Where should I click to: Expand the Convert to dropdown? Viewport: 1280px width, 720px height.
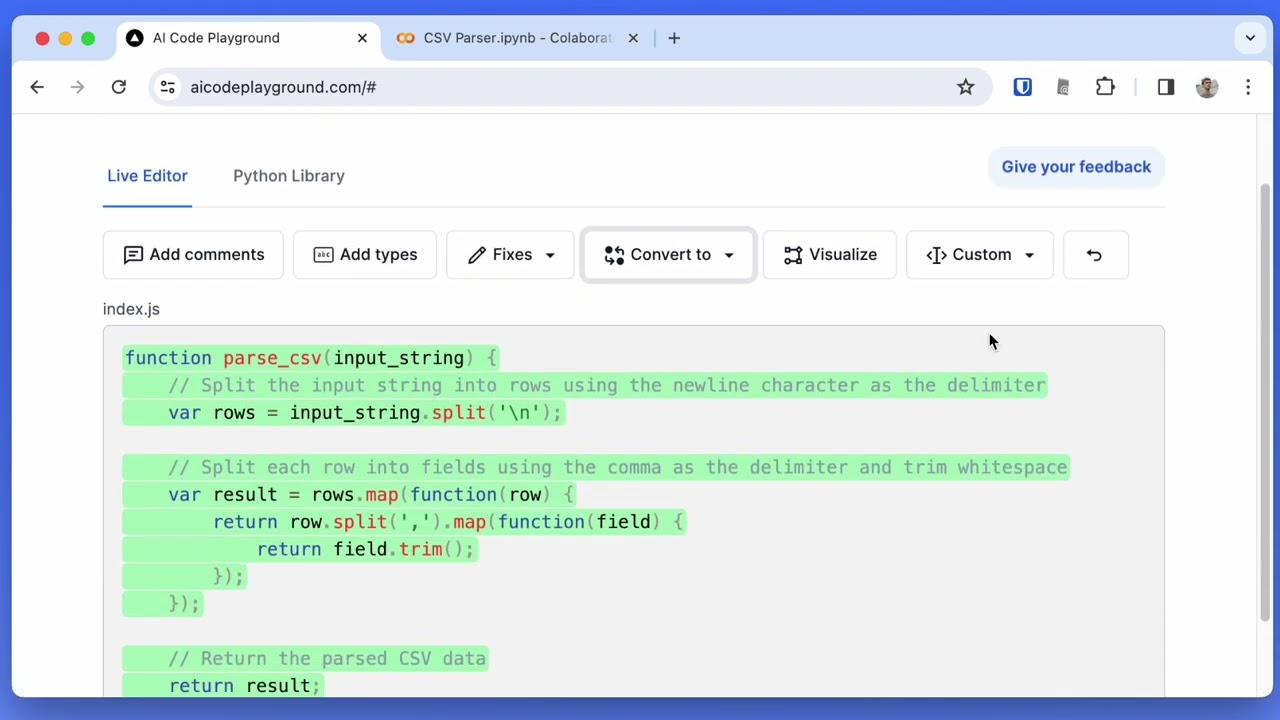tap(669, 255)
